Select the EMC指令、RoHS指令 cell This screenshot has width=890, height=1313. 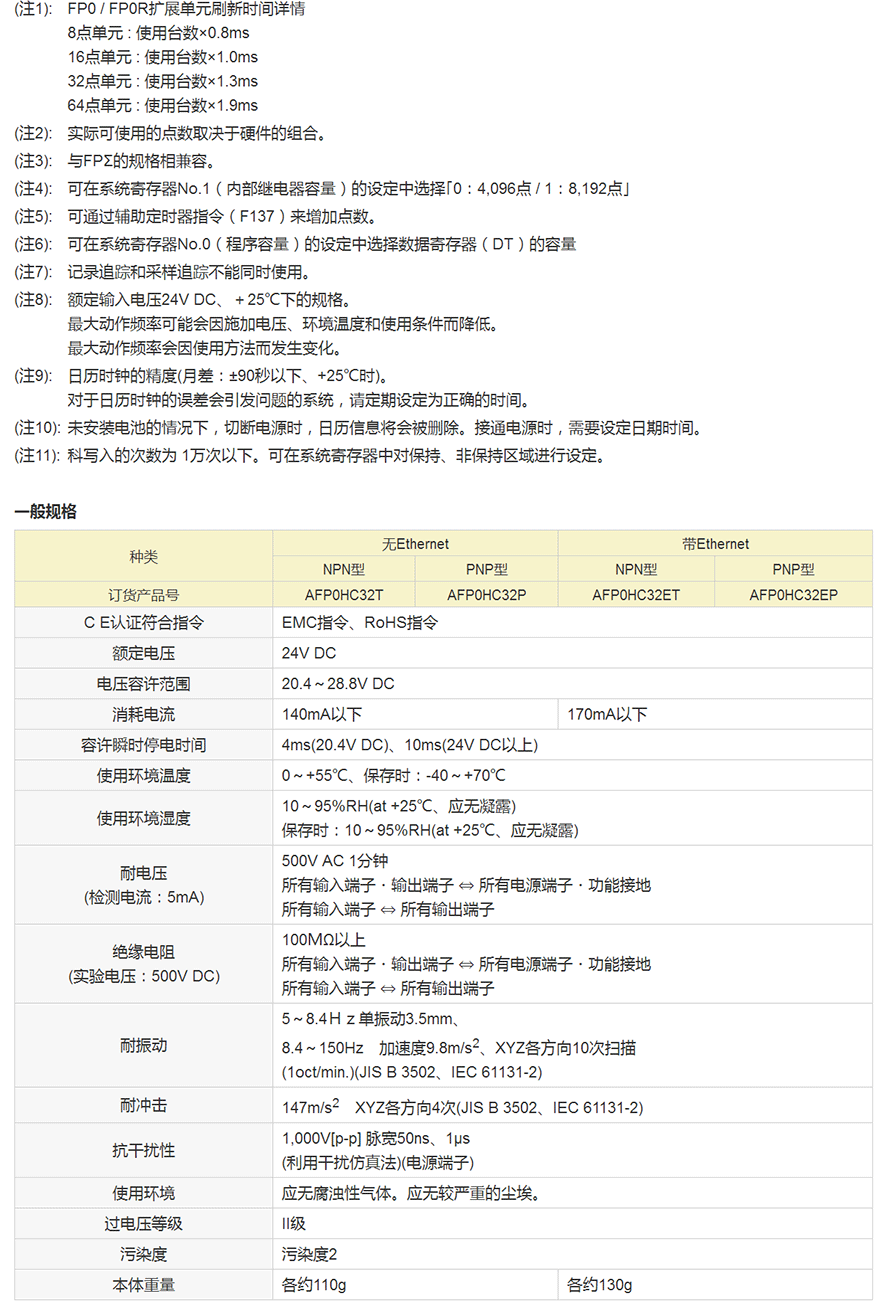(x=360, y=622)
